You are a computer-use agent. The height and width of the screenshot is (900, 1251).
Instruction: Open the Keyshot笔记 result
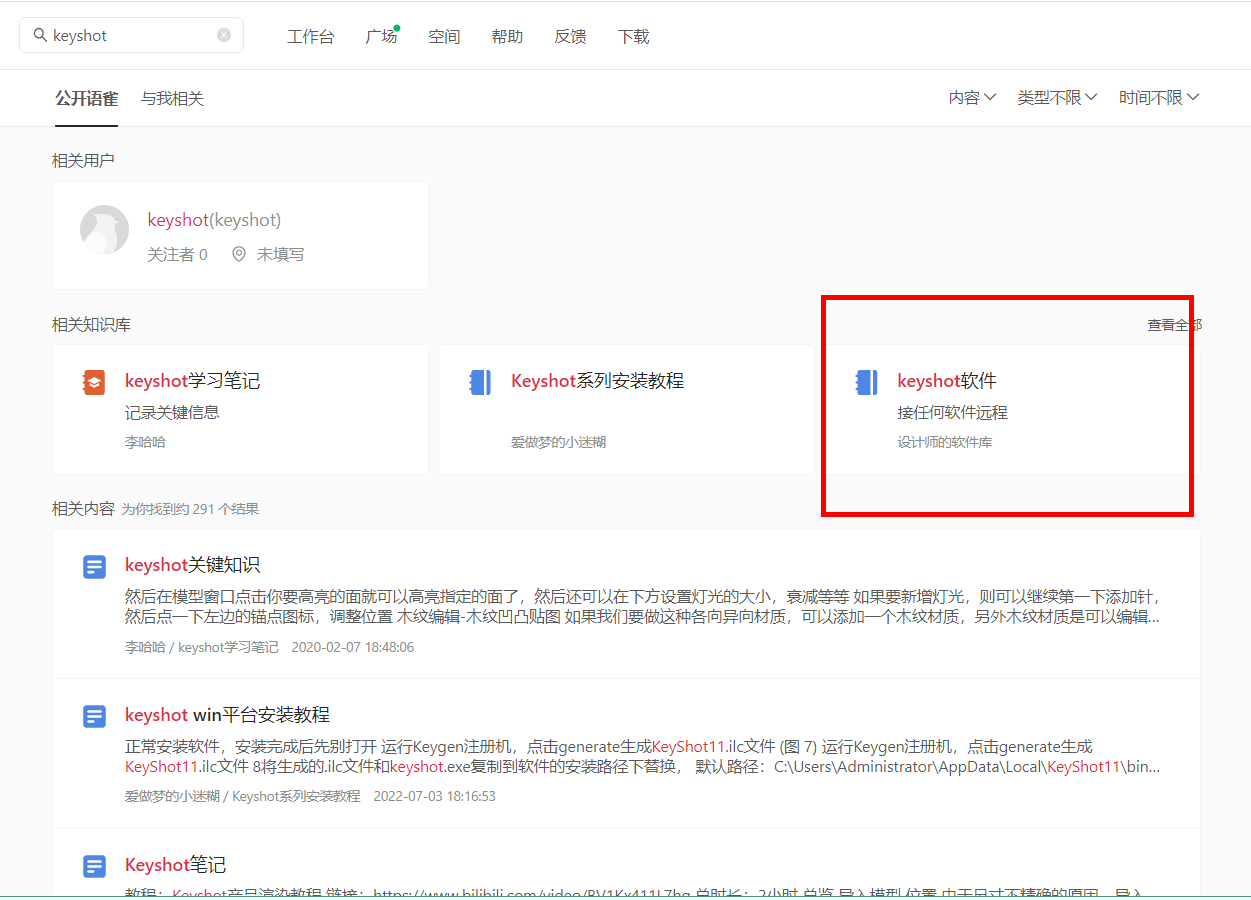175,865
